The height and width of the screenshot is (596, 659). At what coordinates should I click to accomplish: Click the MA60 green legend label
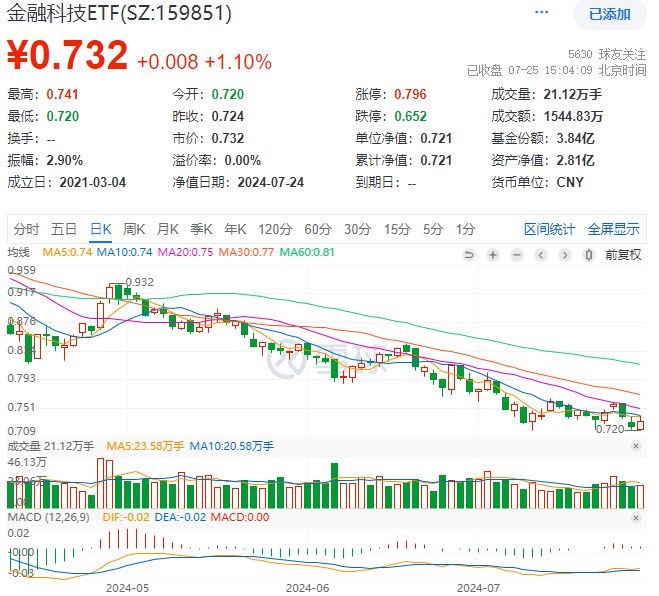(307, 252)
